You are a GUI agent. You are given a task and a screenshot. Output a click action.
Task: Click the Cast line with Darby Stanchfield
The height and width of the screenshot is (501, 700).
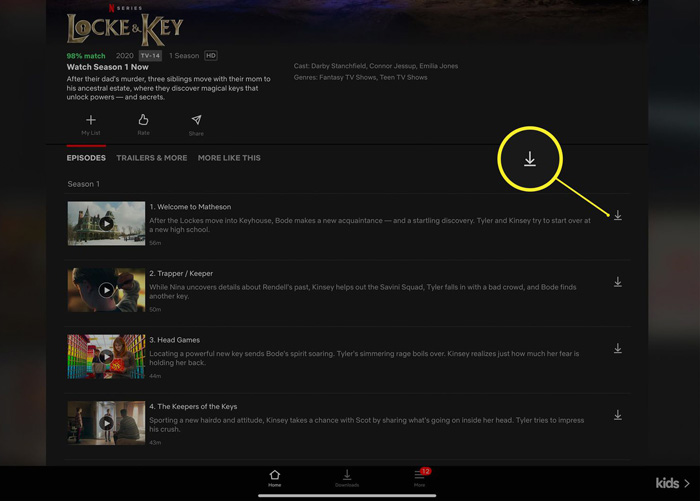[376, 66]
